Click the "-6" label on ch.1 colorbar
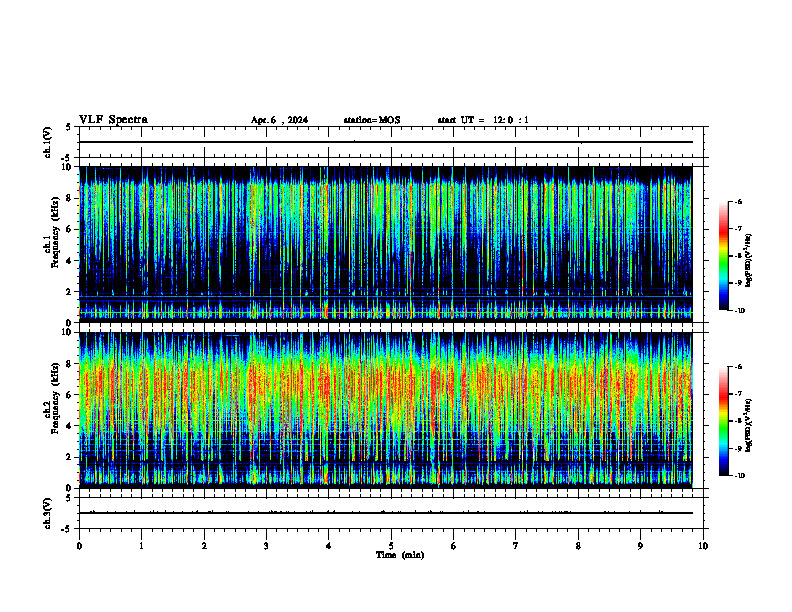792x612 pixels. click(739, 202)
